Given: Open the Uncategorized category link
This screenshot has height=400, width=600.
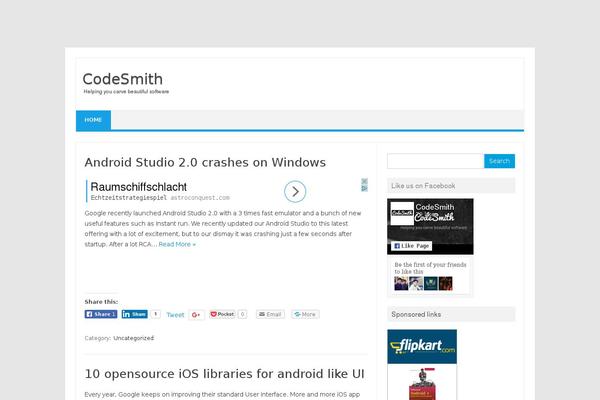Looking at the screenshot, I should [134, 338].
